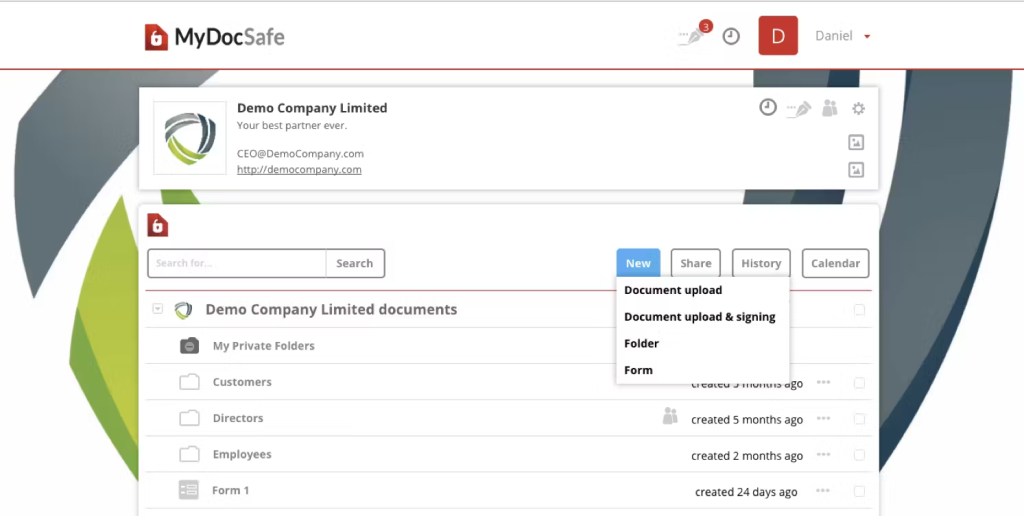1024x516 pixels.
Task: Open company settings gear icon
Action: [x=858, y=108]
